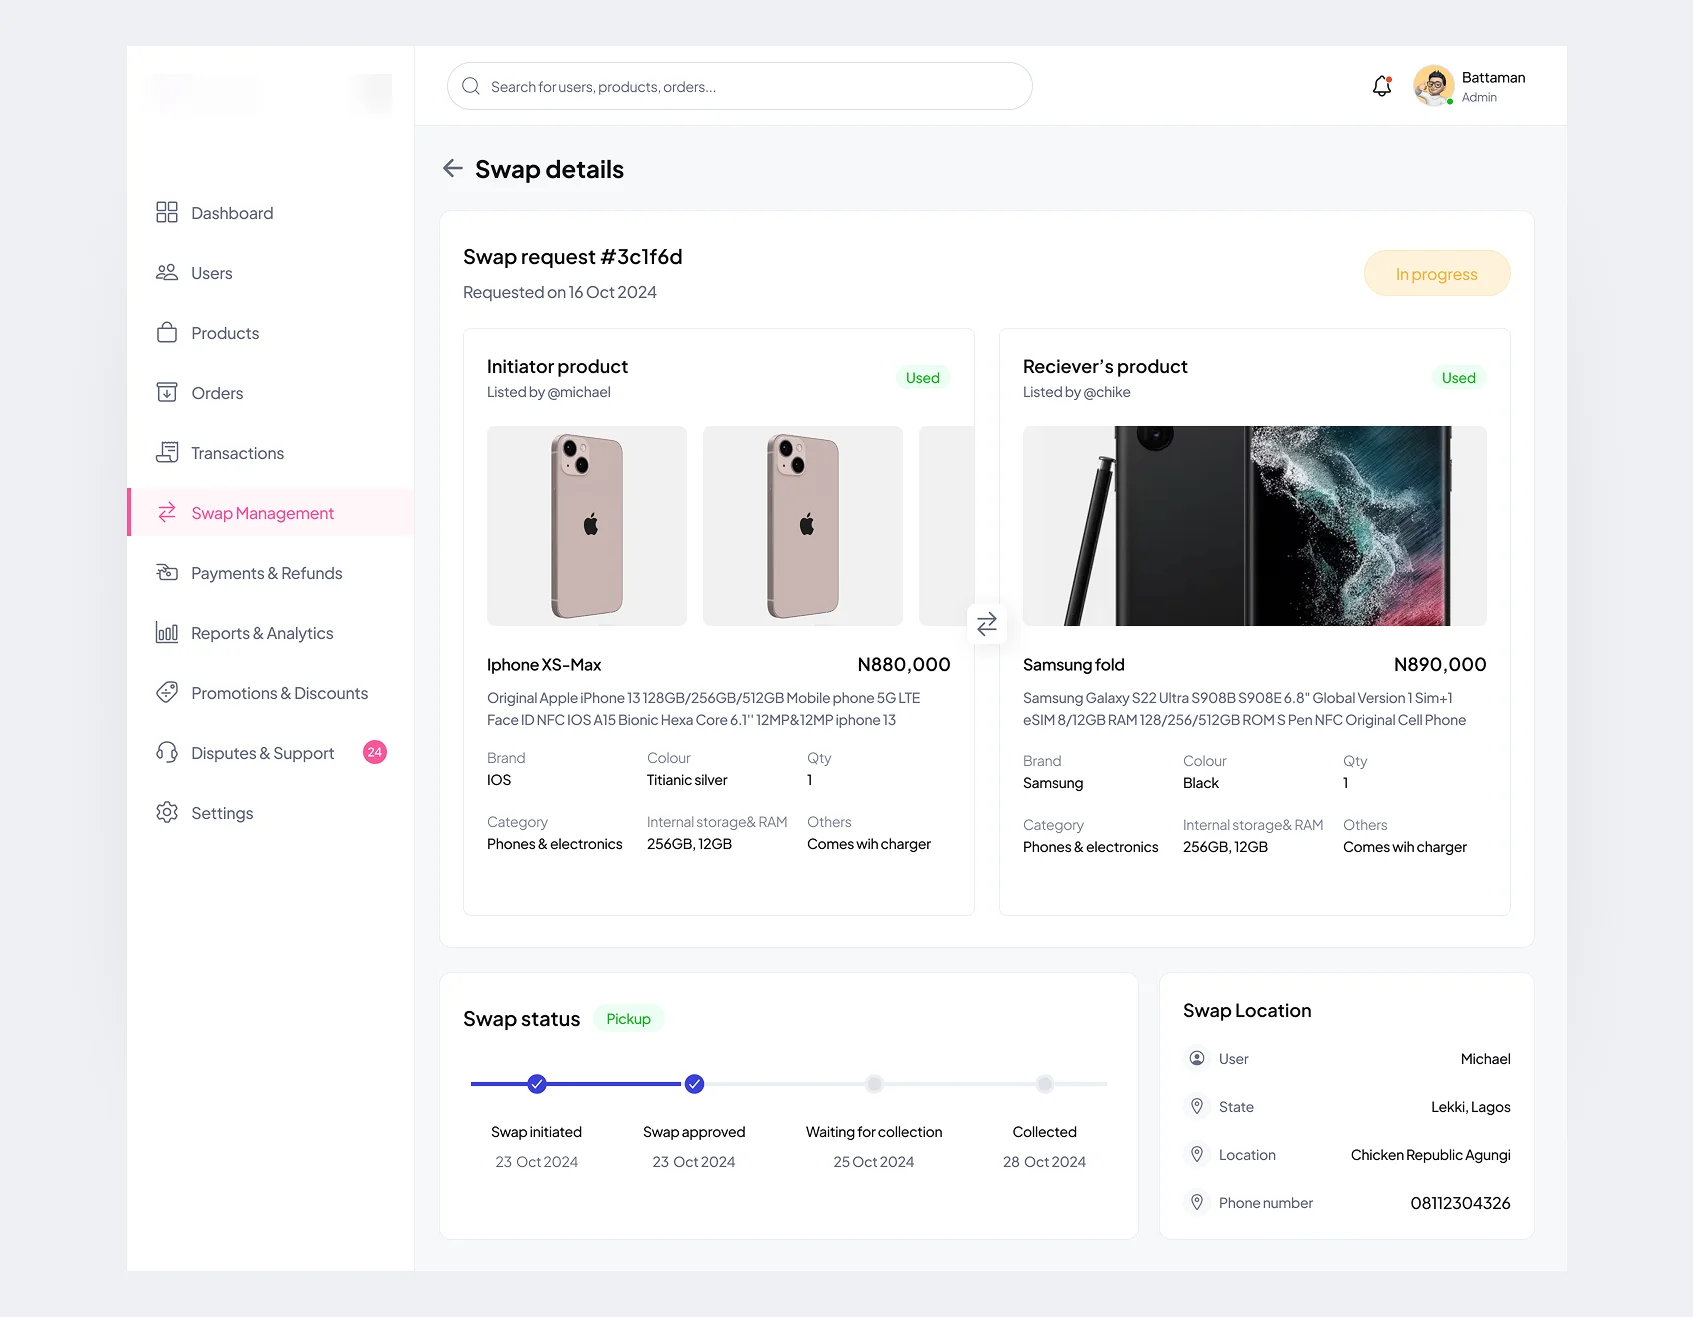
Task: Navigate to Orders
Action: (271, 393)
